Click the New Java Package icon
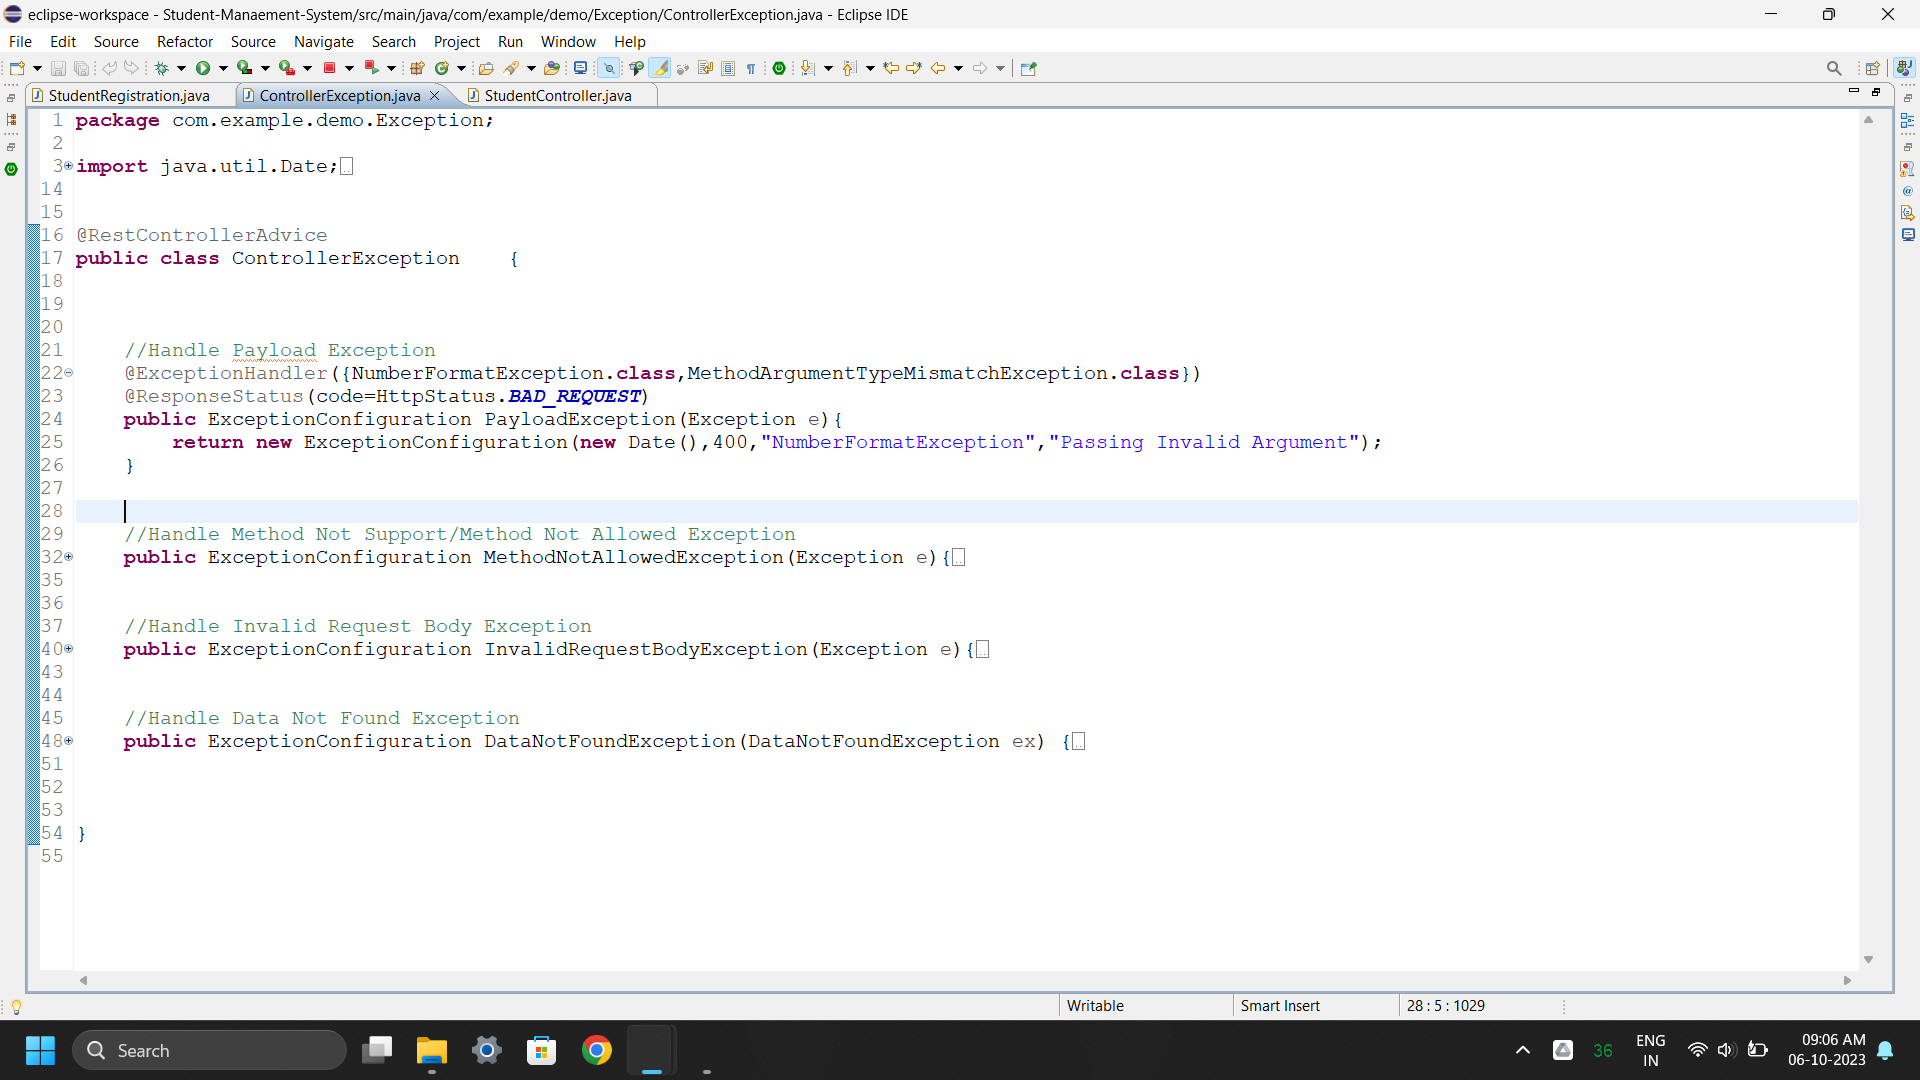 (x=418, y=68)
